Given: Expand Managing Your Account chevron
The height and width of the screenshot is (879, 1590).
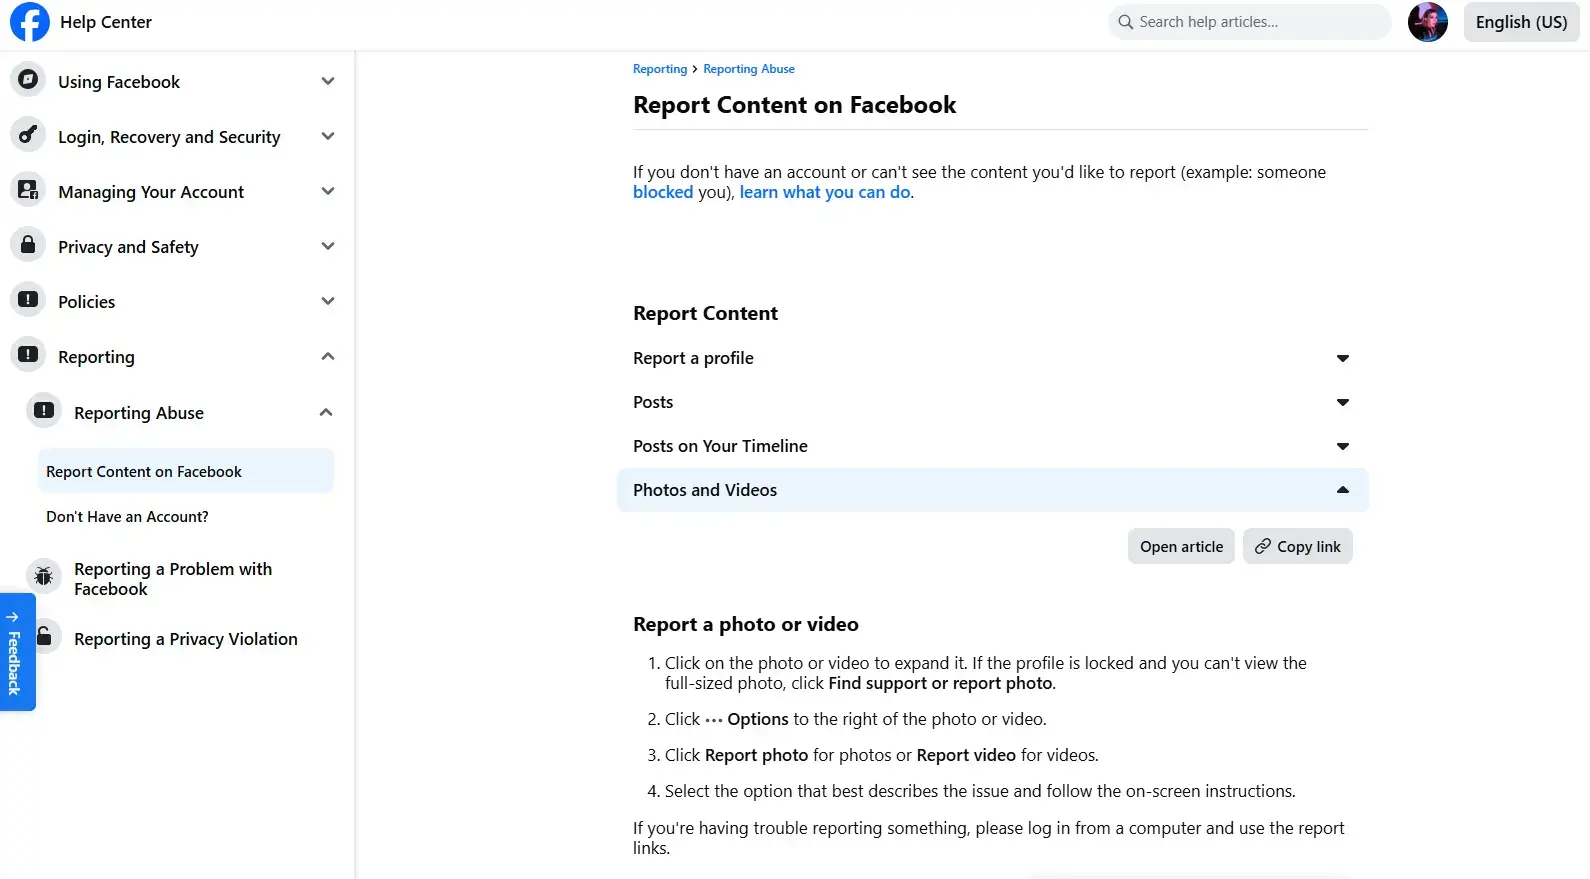Looking at the screenshot, I should coord(328,191).
